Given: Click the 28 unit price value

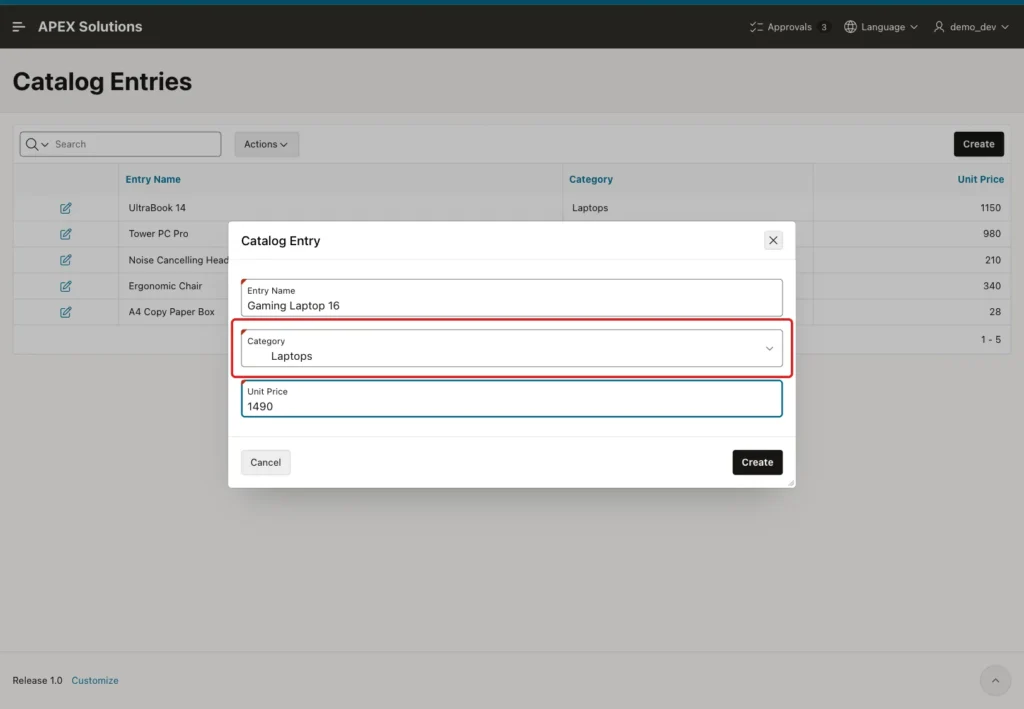Looking at the screenshot, I should (995, 312).
